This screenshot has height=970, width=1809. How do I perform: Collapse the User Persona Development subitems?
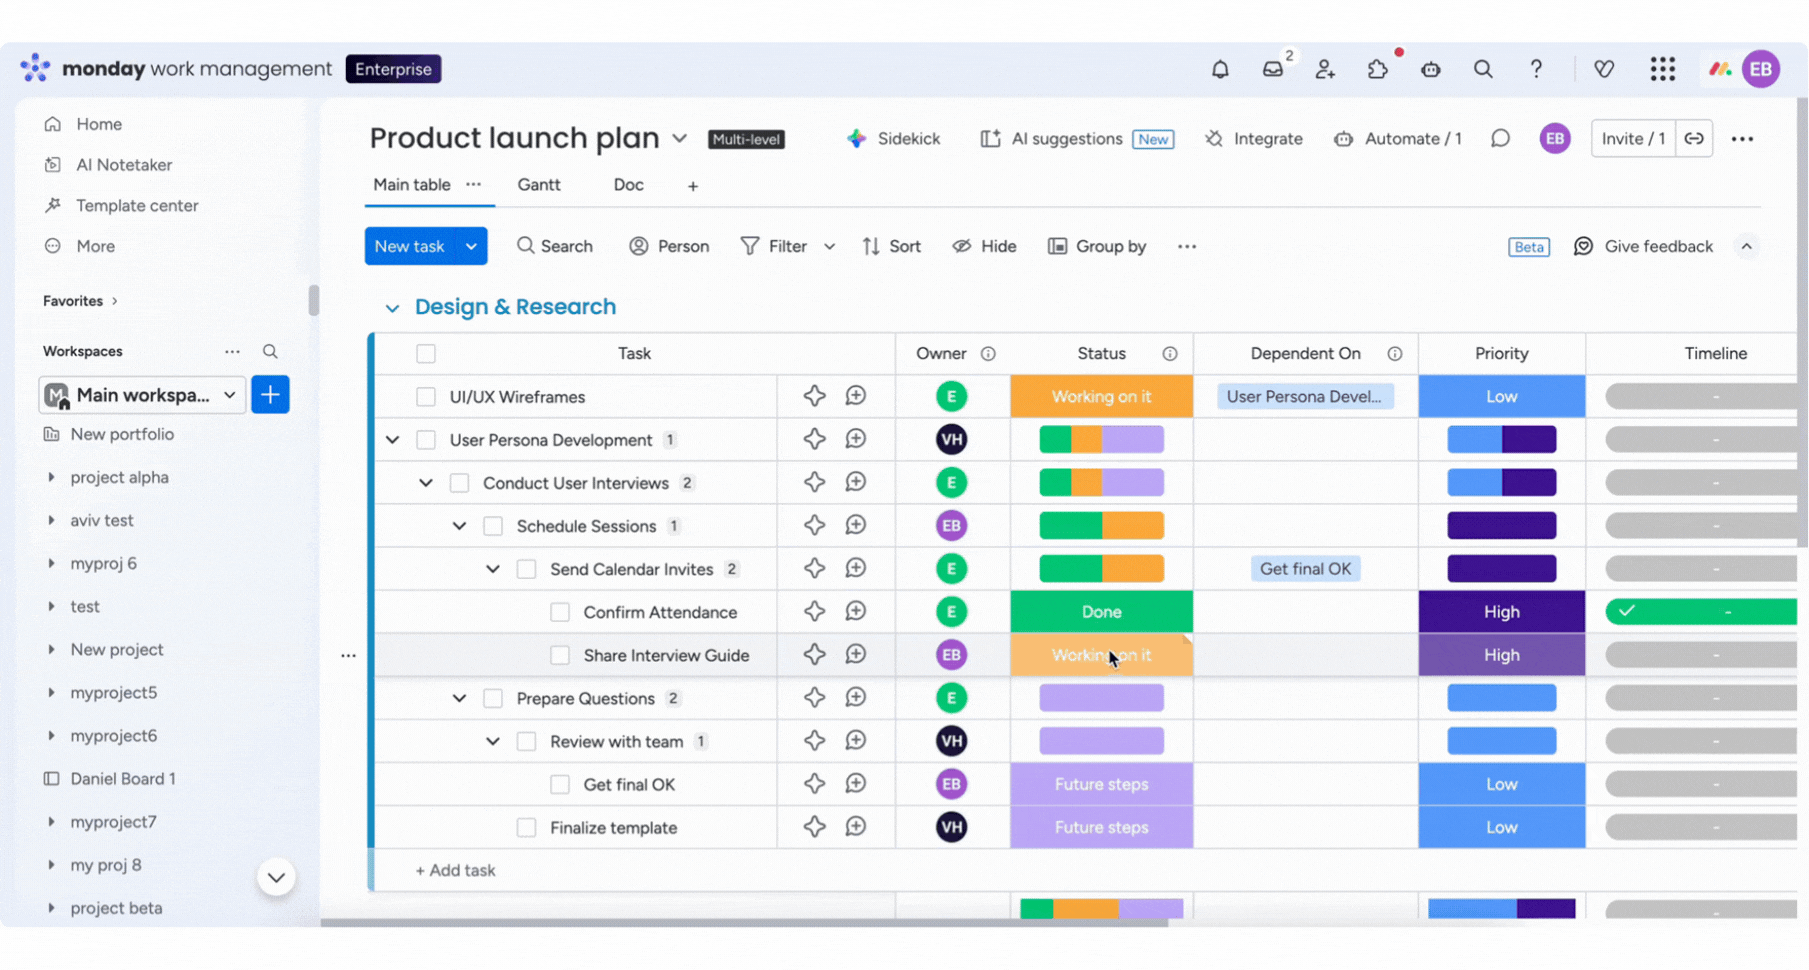pyautogui.click(x=392, y=440)
